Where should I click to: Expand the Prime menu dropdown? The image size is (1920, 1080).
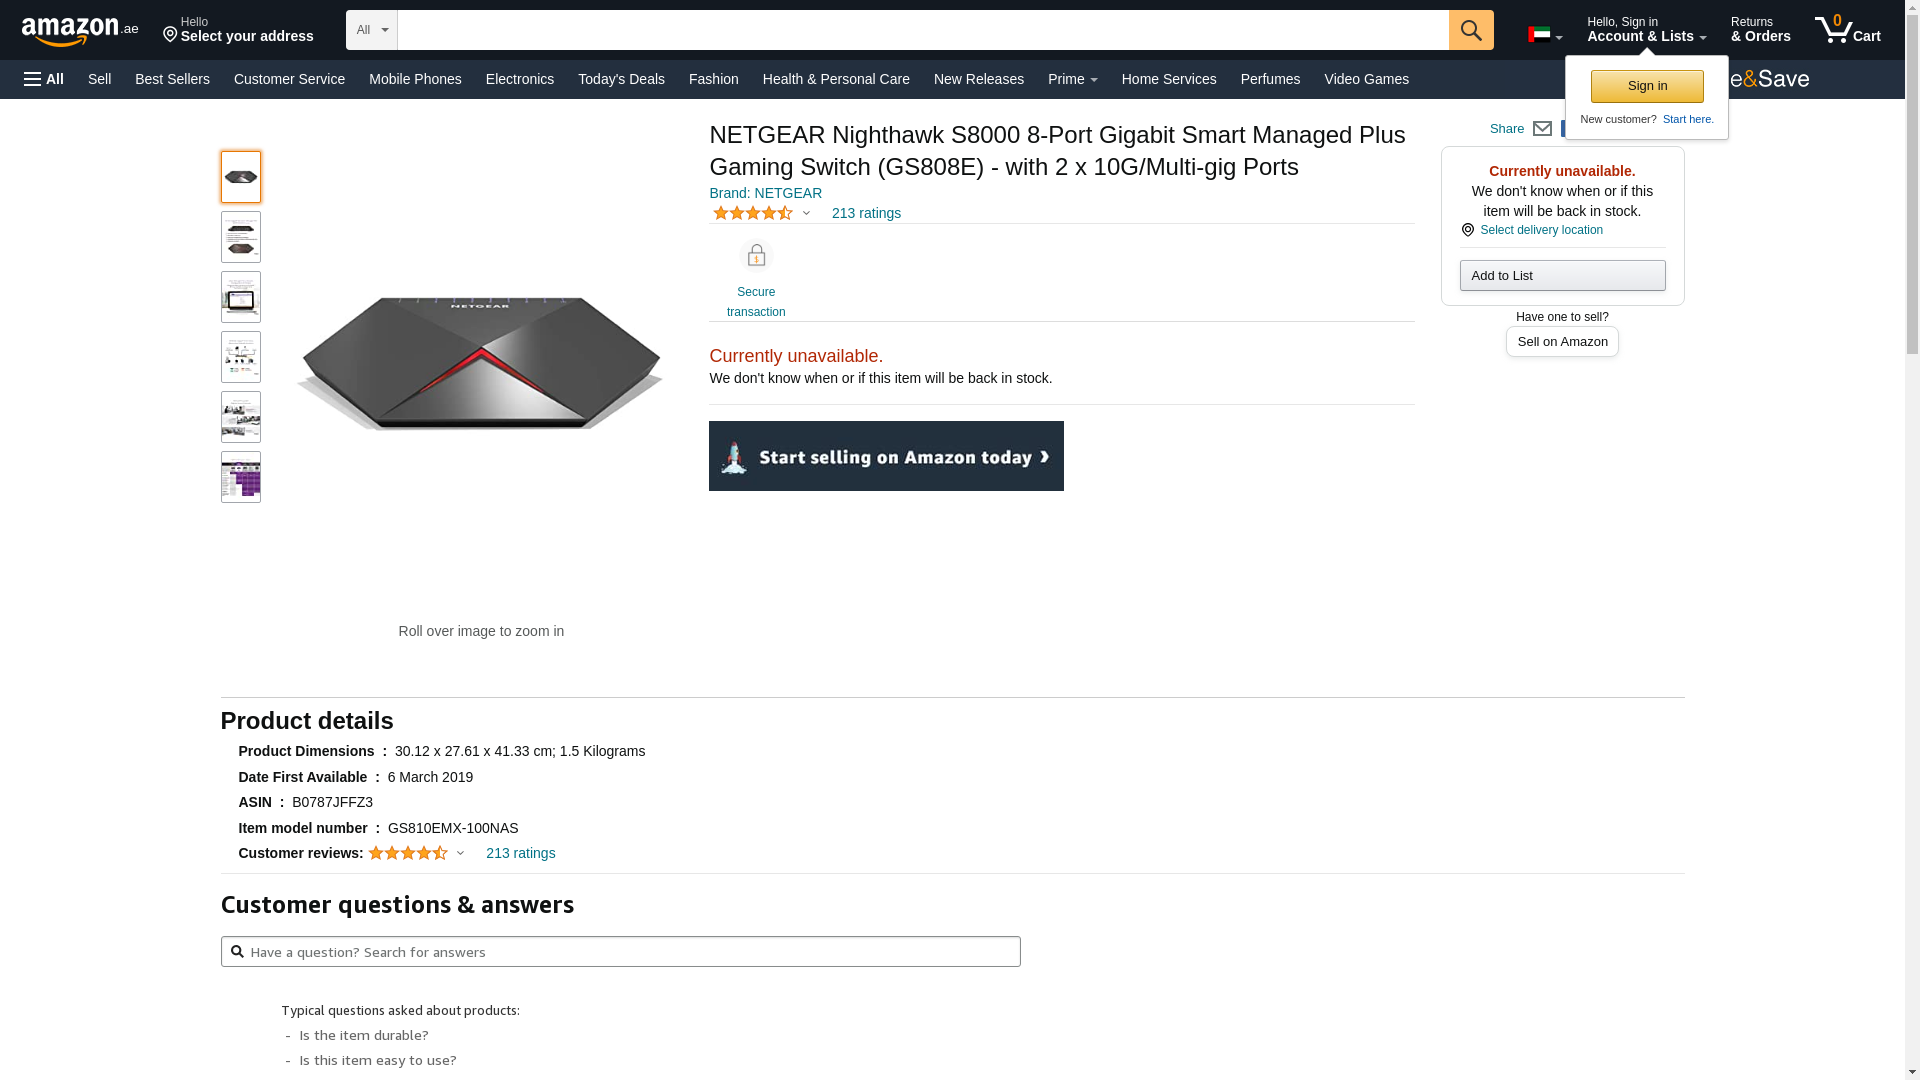click(1072, 79)
